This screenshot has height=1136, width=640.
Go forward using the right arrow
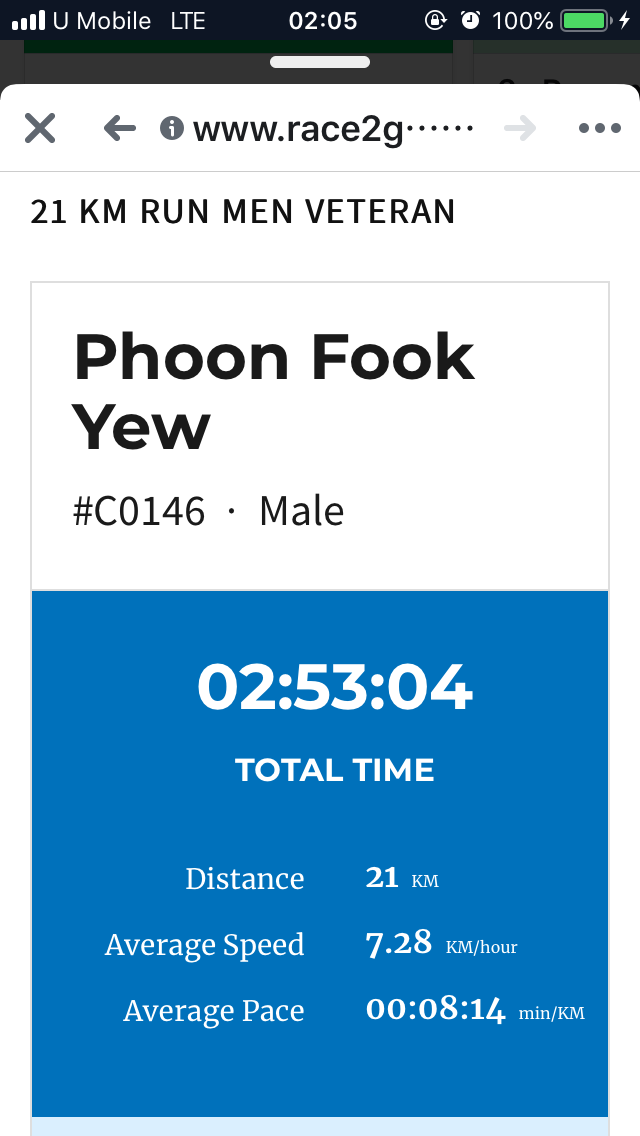tap(520, 129)
